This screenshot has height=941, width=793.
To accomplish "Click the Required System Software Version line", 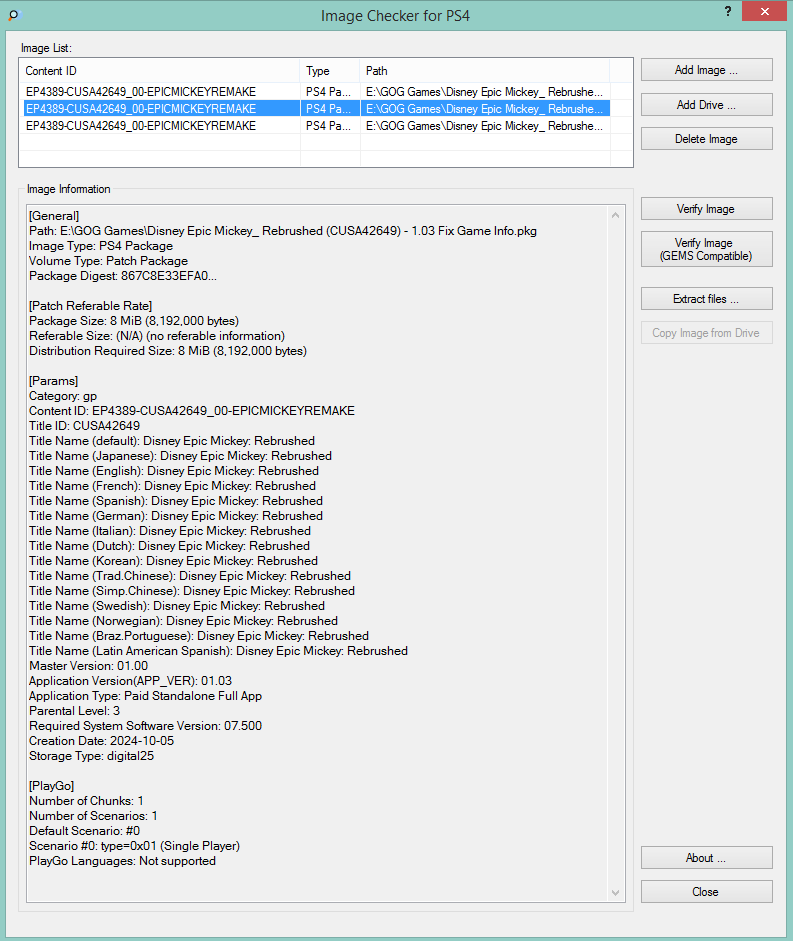I will pyautogui.click(x=146, y=726).
